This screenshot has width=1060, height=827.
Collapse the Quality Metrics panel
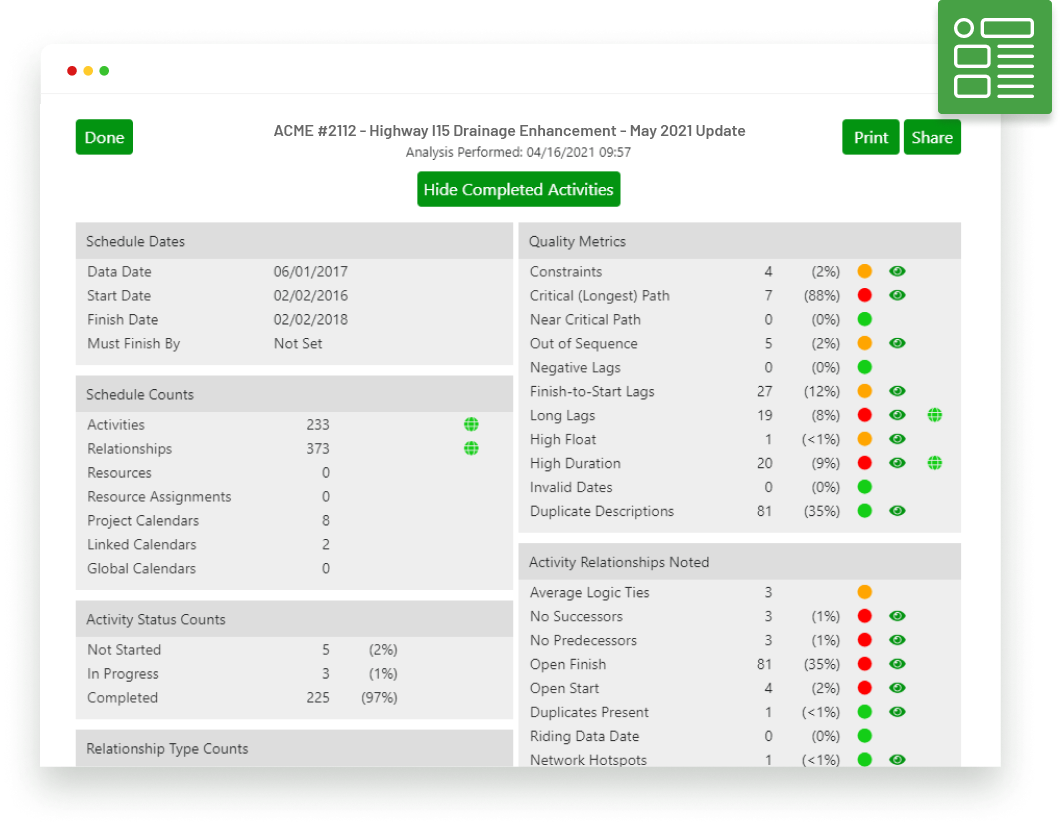coord(740,241)
